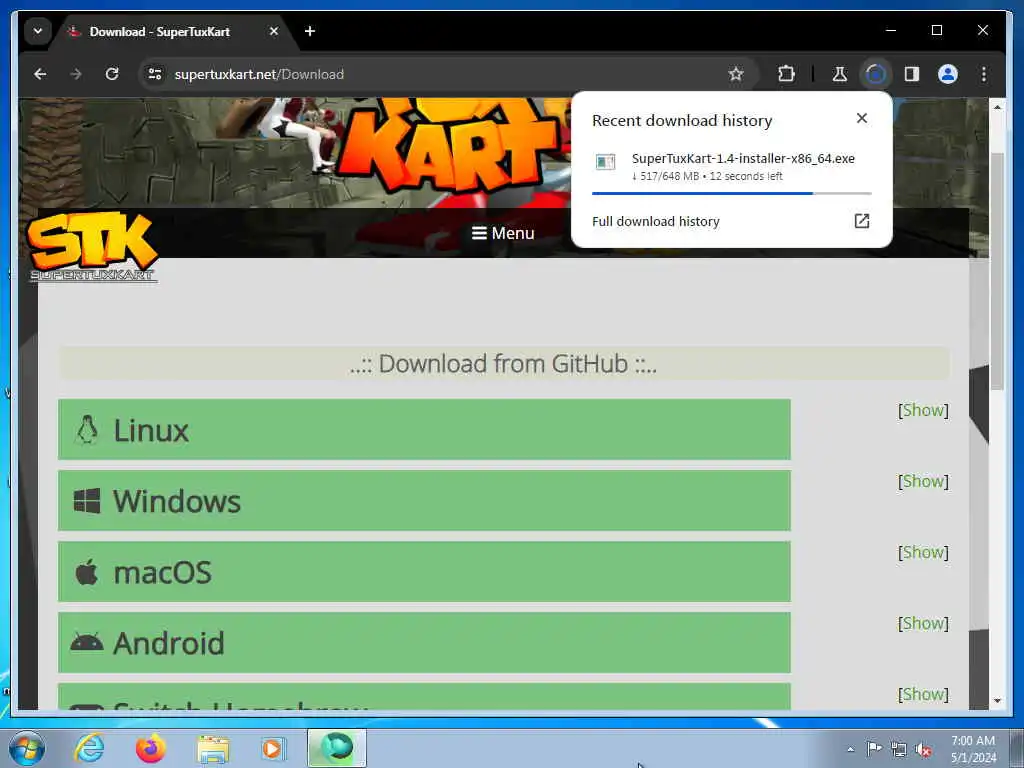1024x768 pixels.
Task: Expand the Android download section
Action: (x=424, y=643)
